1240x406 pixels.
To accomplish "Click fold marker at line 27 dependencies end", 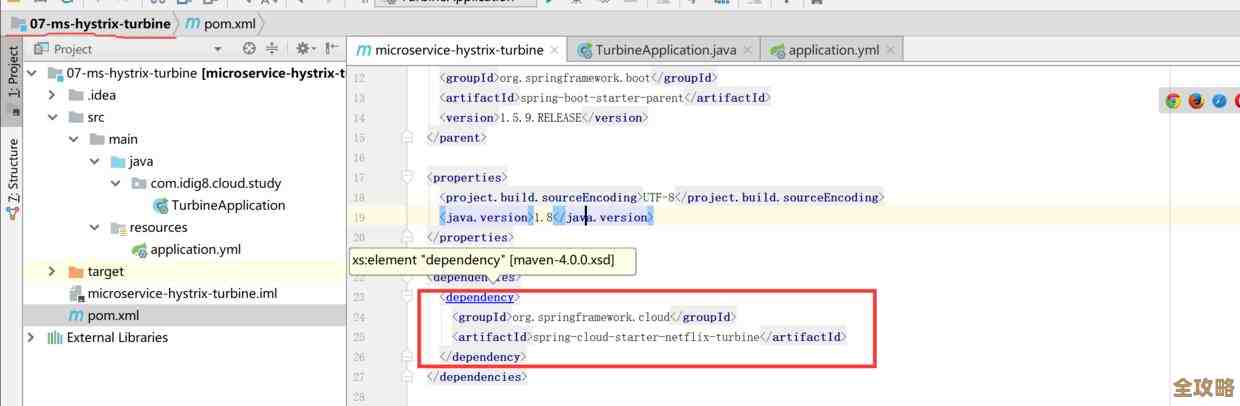I will pos(408,377).
